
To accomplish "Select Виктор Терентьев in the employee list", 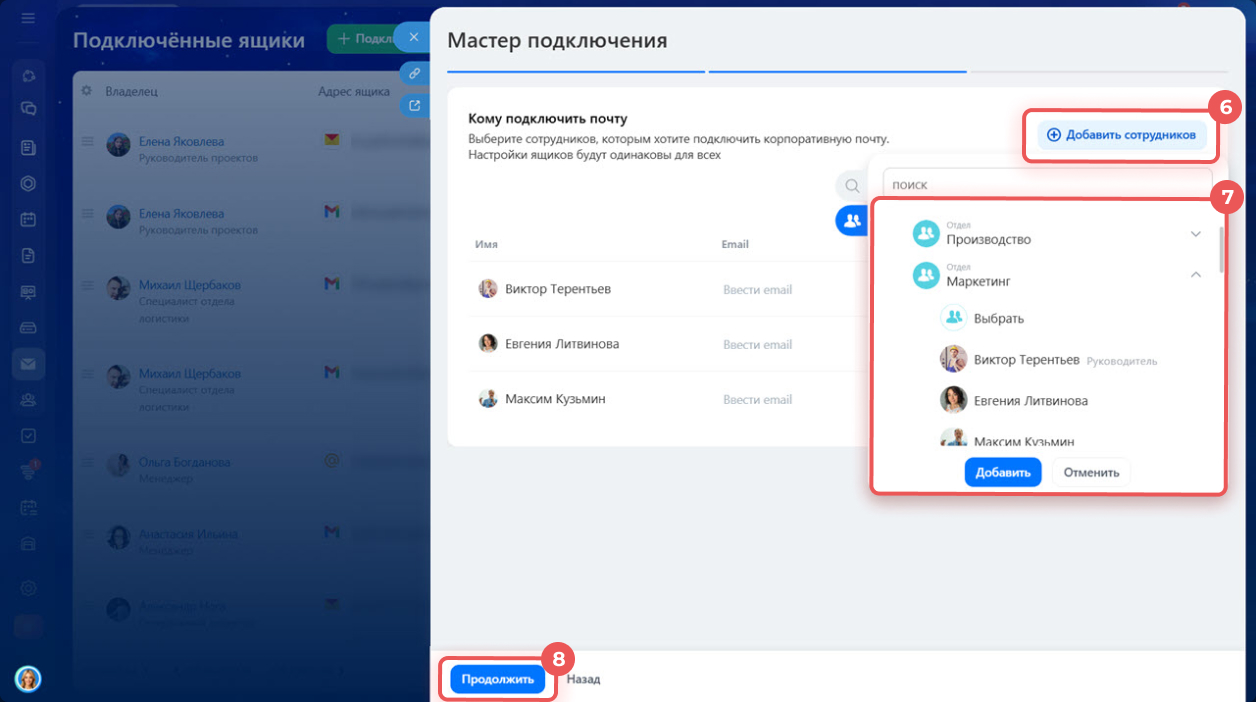I will pos(1026,359).
